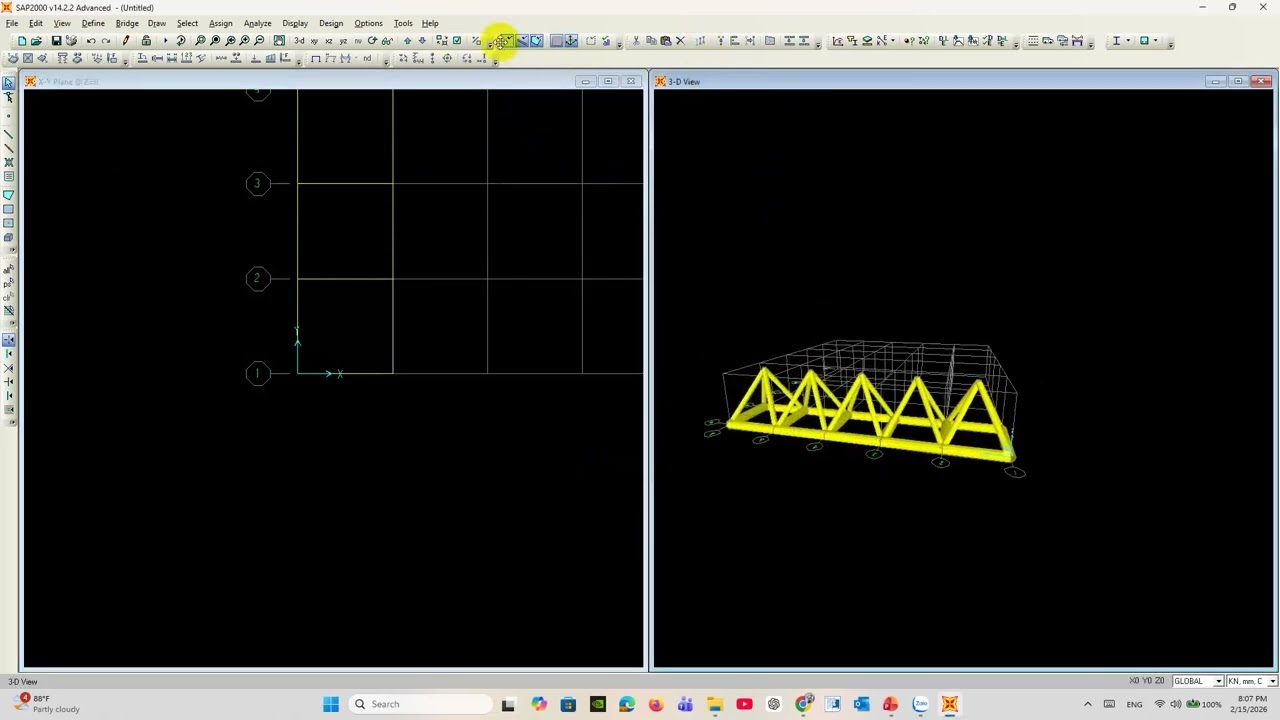Viewport: 1280px width, 720px height.
Task: Open the shell design toolbar dropdown arrow
Action: click(x=1157, y=42)
